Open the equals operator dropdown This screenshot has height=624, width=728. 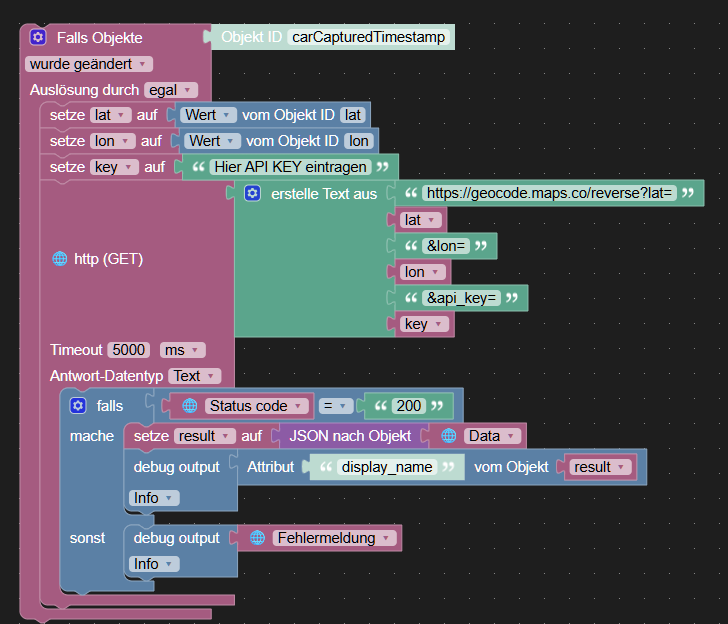[336, 406]
